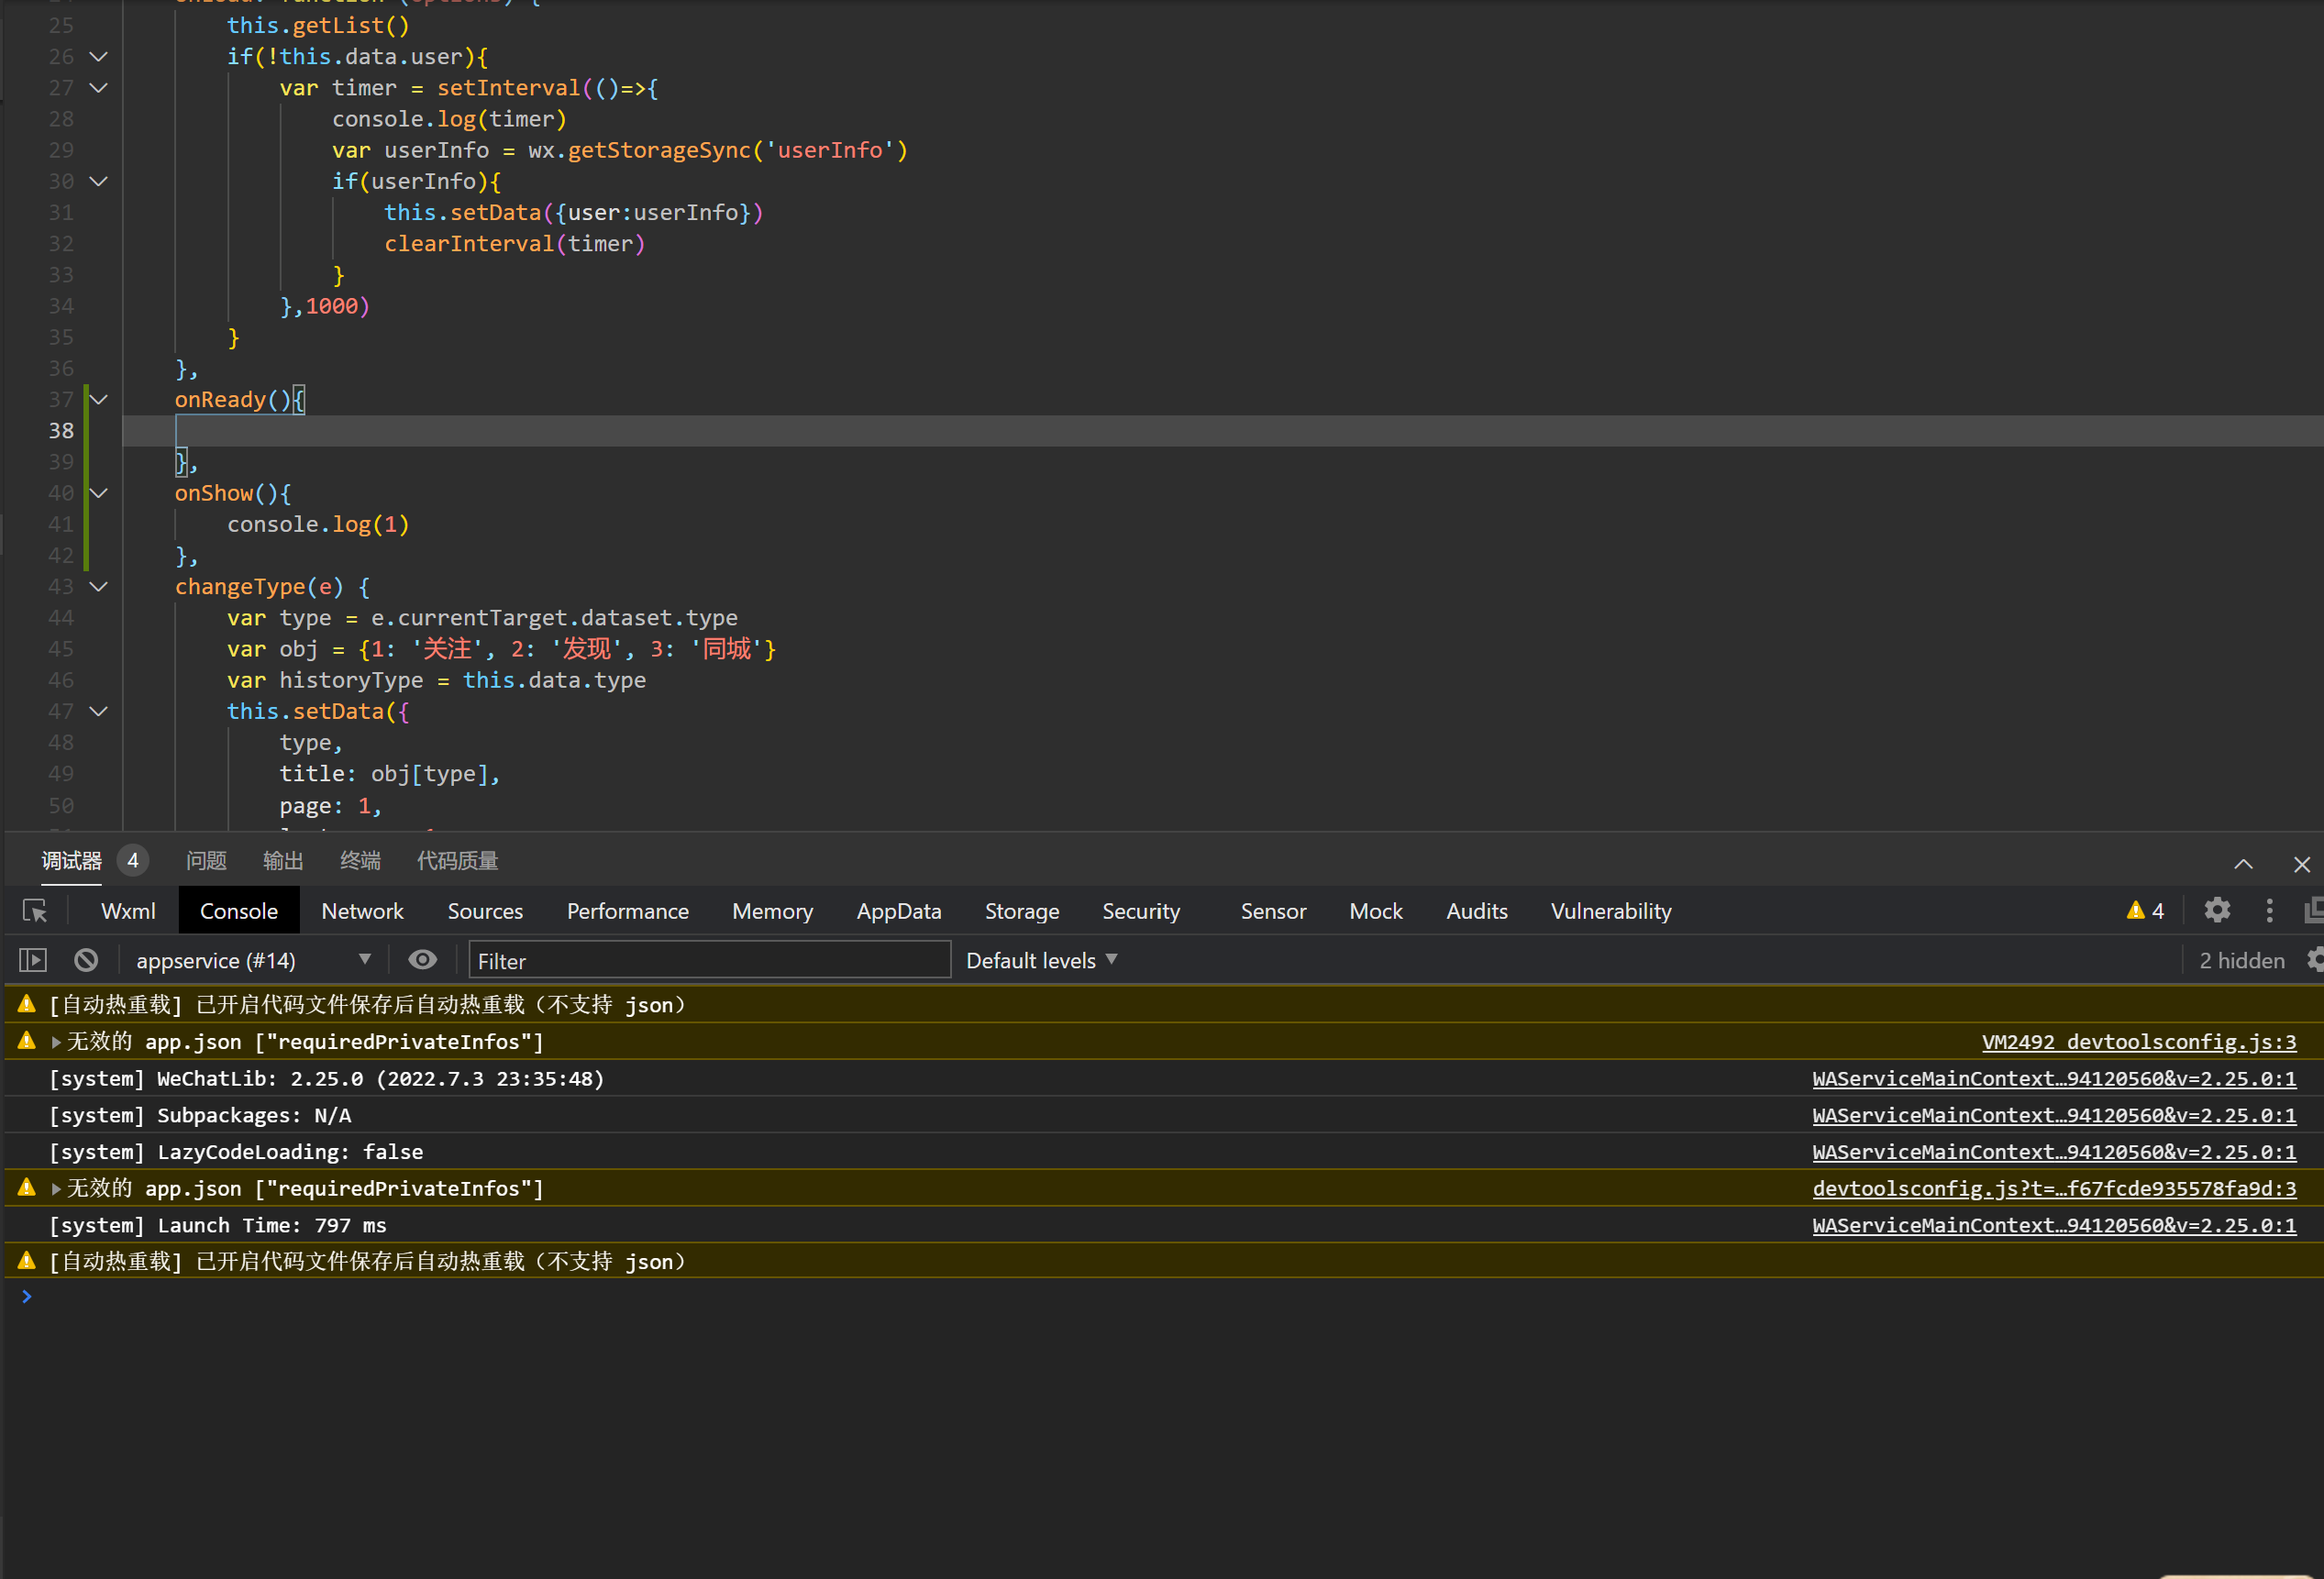Collapse the changeType function fold arrow
The image size is (2324, 1579).
tap(99, 587)
